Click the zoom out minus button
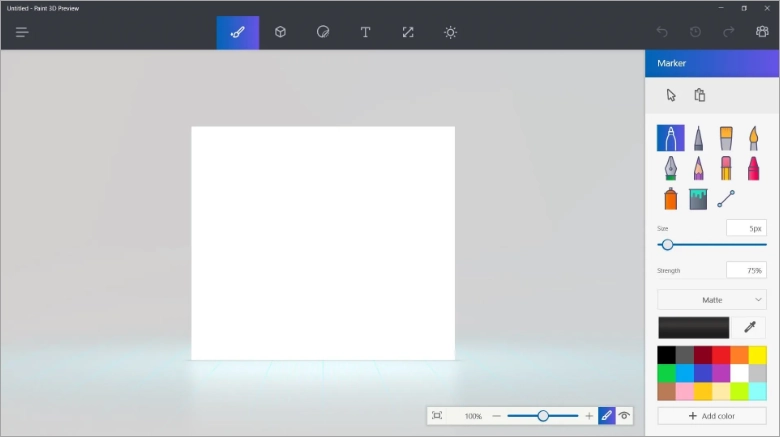The width and height of the screenshot is (780, 437). coord(496,416)
